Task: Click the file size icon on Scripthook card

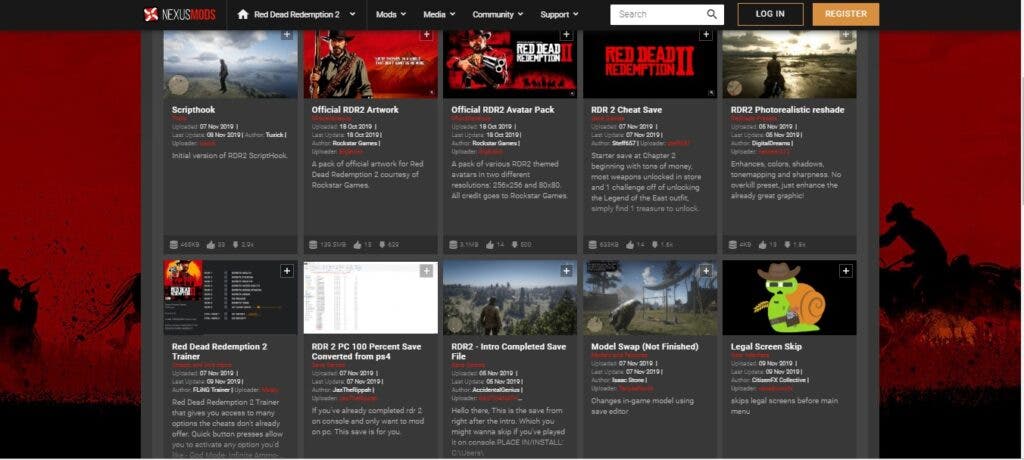Action: click(x=174, y=244)
